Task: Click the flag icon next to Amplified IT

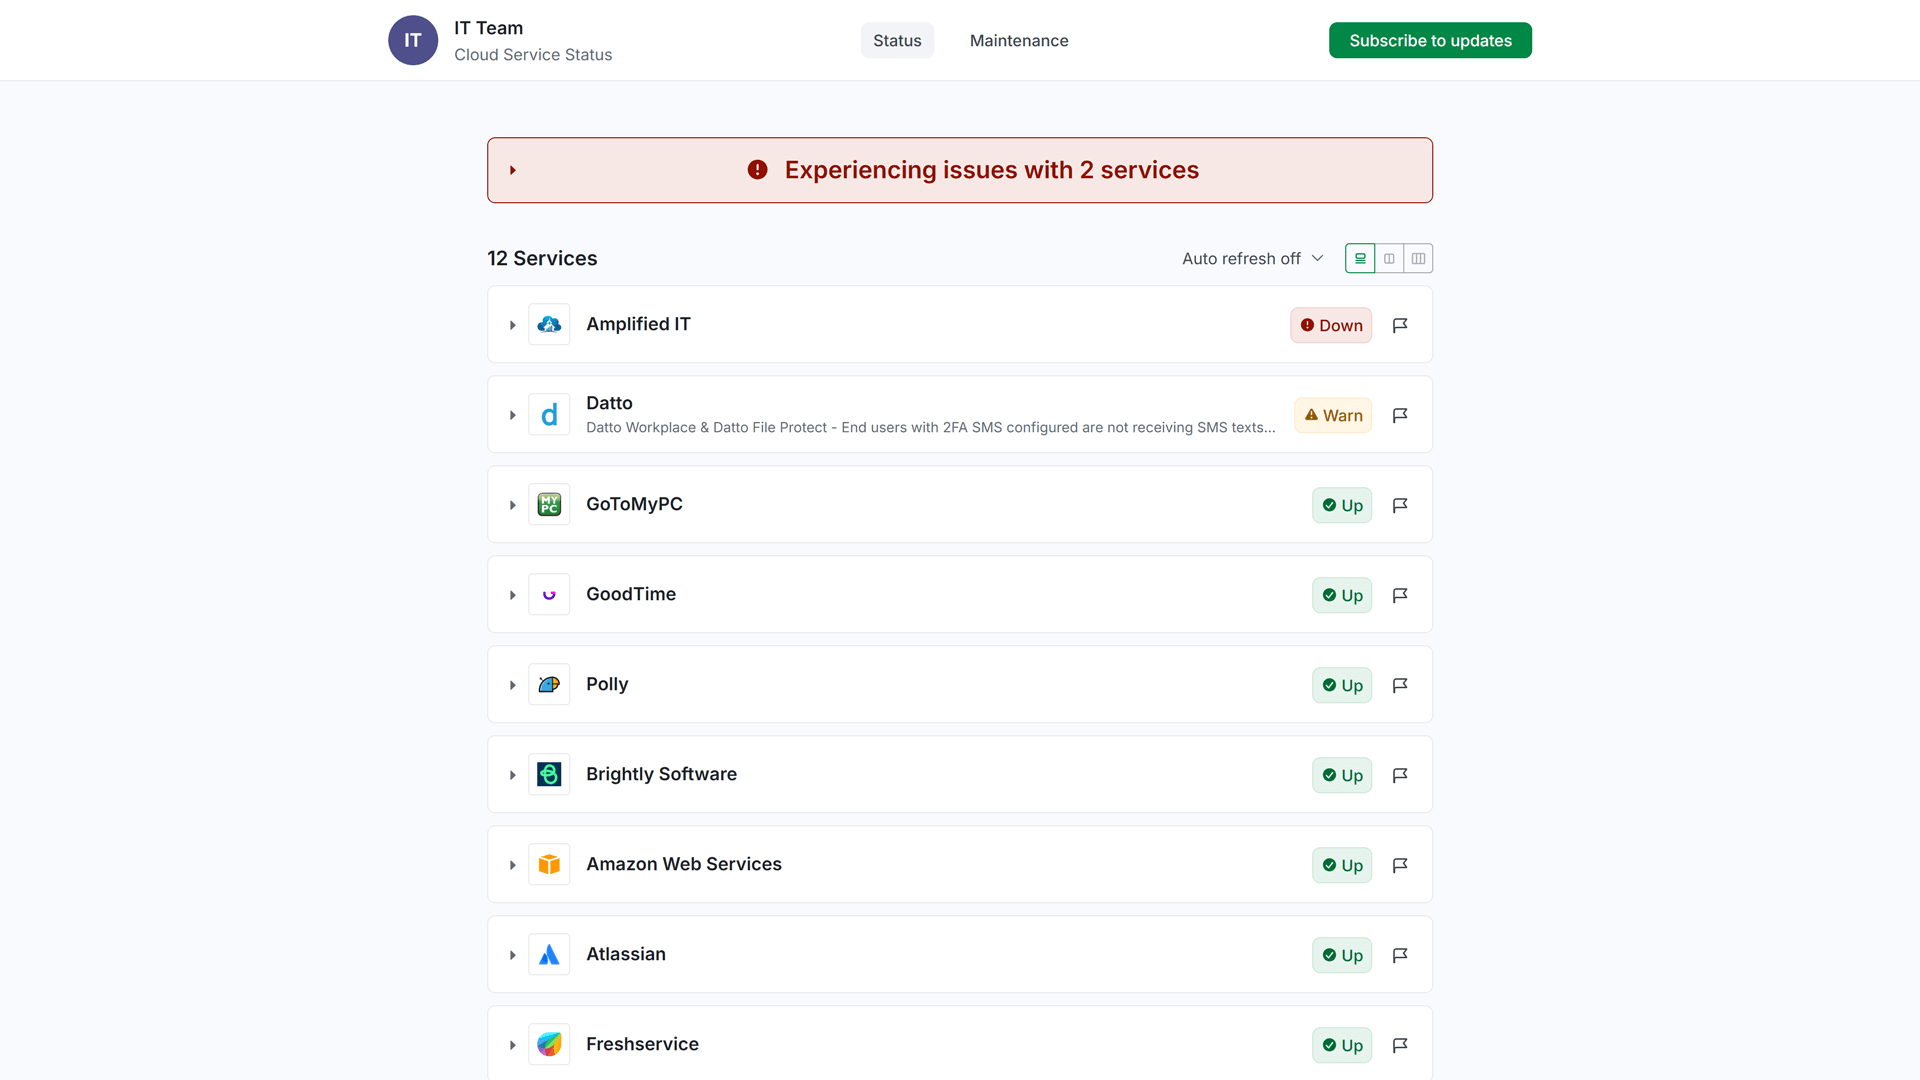Action: (1400, 325)
